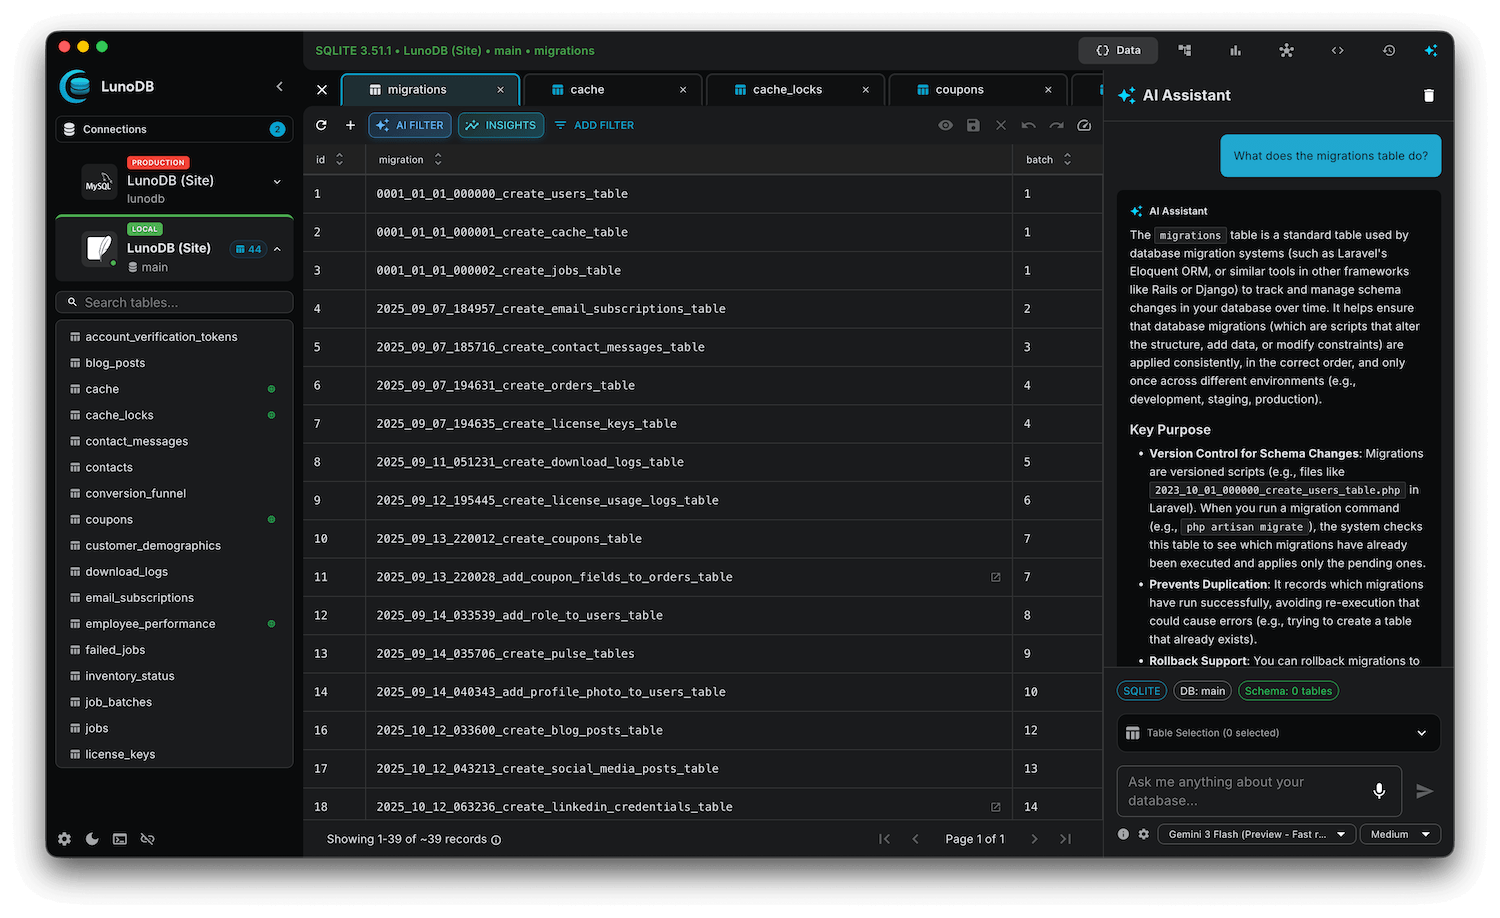This screenshot has width=1500, height=918.
Task: Click the records count info icon
Action: point(496,840)
